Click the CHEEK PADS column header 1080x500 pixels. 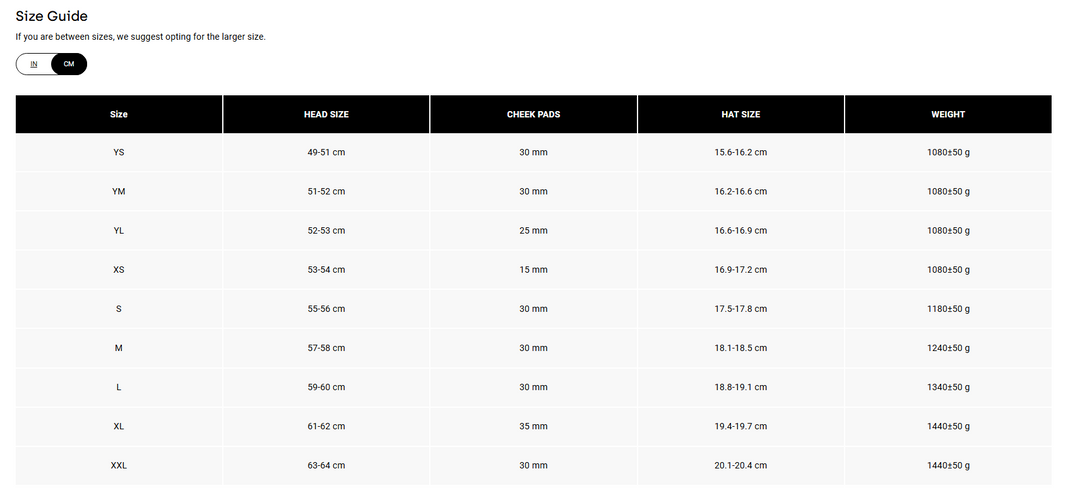tap(533, 114)
